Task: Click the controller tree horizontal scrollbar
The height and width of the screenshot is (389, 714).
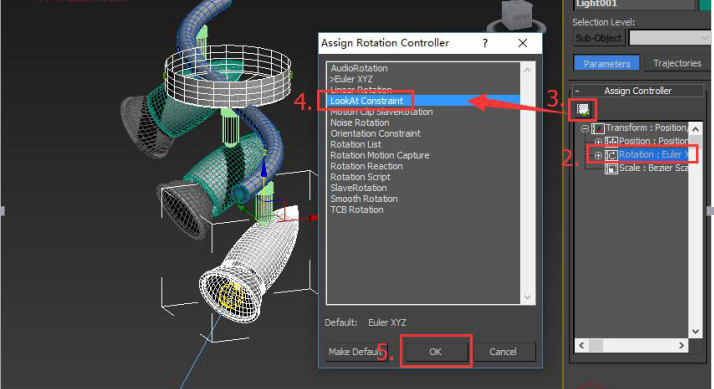Action: pyautogui.click(x=631, y=345)
